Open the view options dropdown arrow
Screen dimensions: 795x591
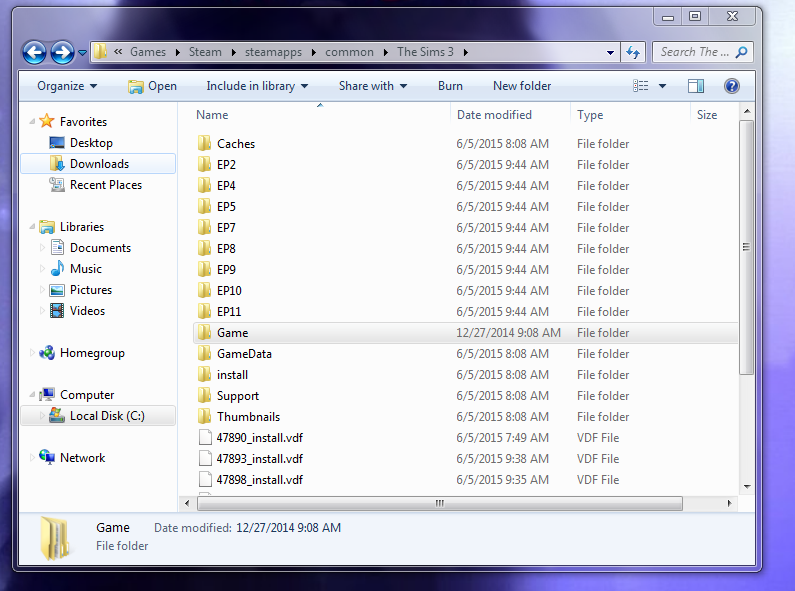click(662, 86)
